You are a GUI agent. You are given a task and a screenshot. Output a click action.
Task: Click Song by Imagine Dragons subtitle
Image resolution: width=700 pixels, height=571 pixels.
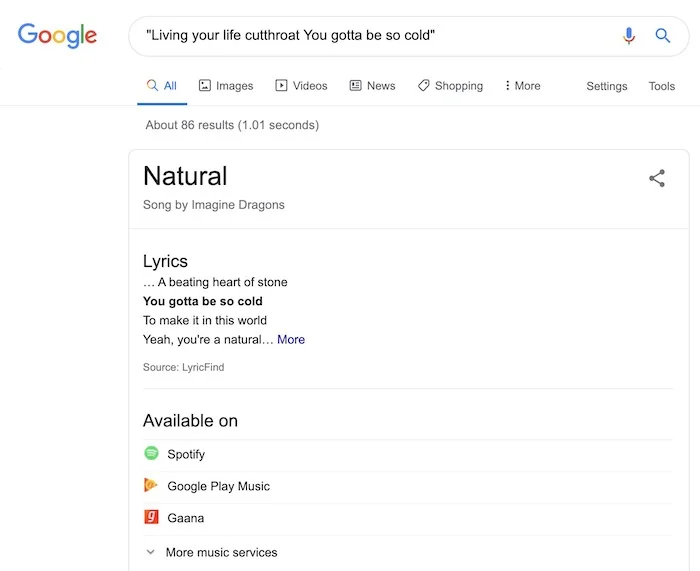[x=213, y=204]
